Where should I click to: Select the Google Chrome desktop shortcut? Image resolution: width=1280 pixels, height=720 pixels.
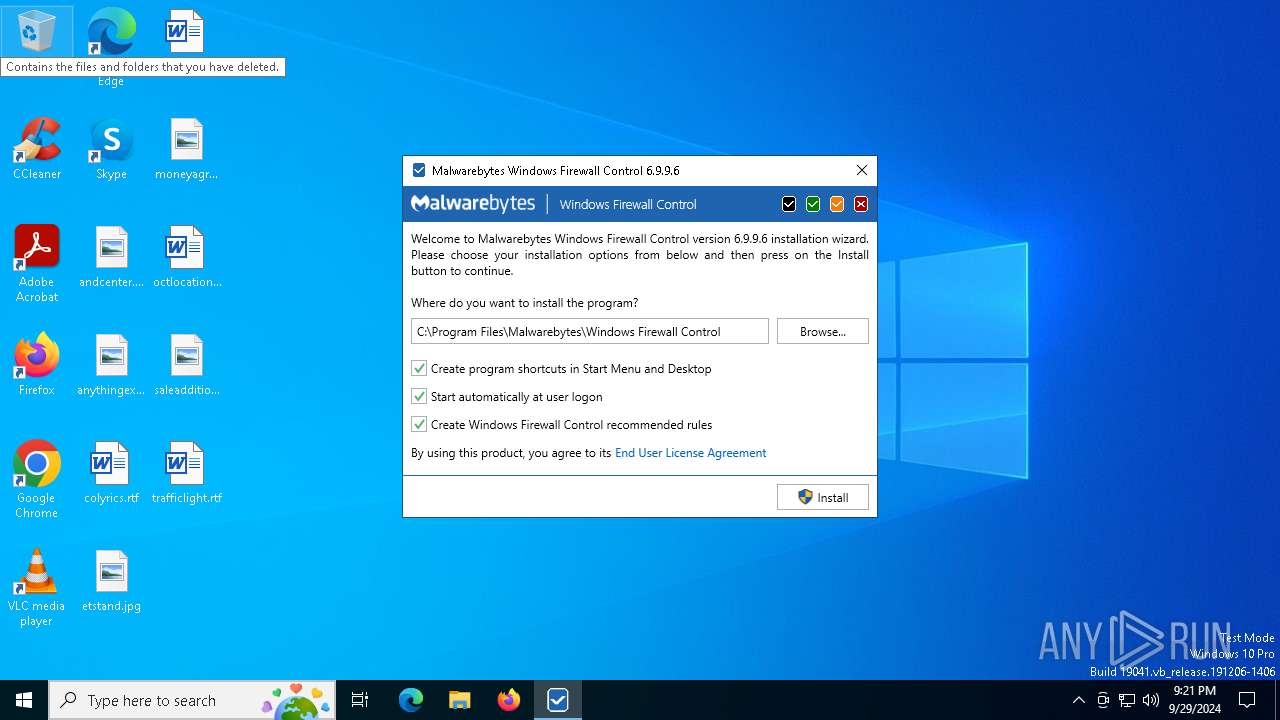tap(37, 480)
